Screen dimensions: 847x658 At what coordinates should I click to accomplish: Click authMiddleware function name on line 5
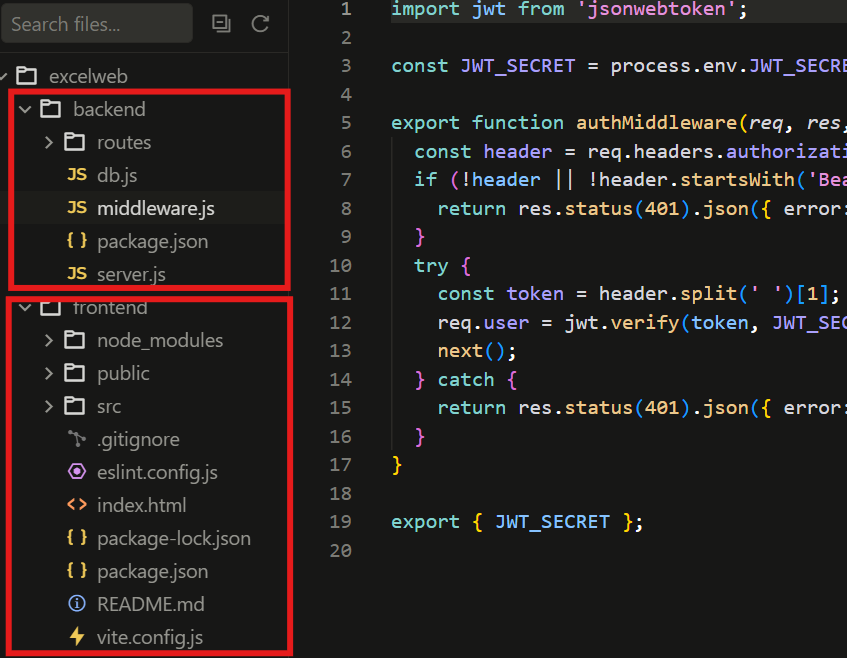click(x=656, y=123)
